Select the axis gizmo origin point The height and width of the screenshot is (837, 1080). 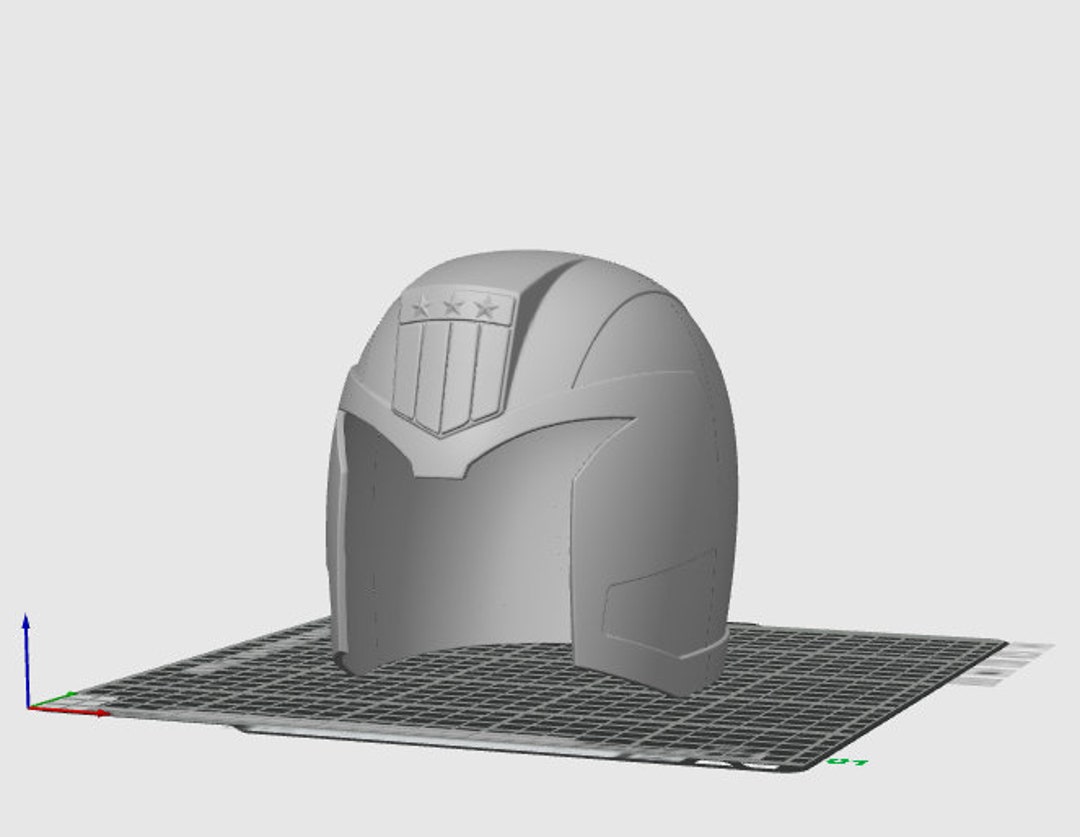tap(27, 707)
